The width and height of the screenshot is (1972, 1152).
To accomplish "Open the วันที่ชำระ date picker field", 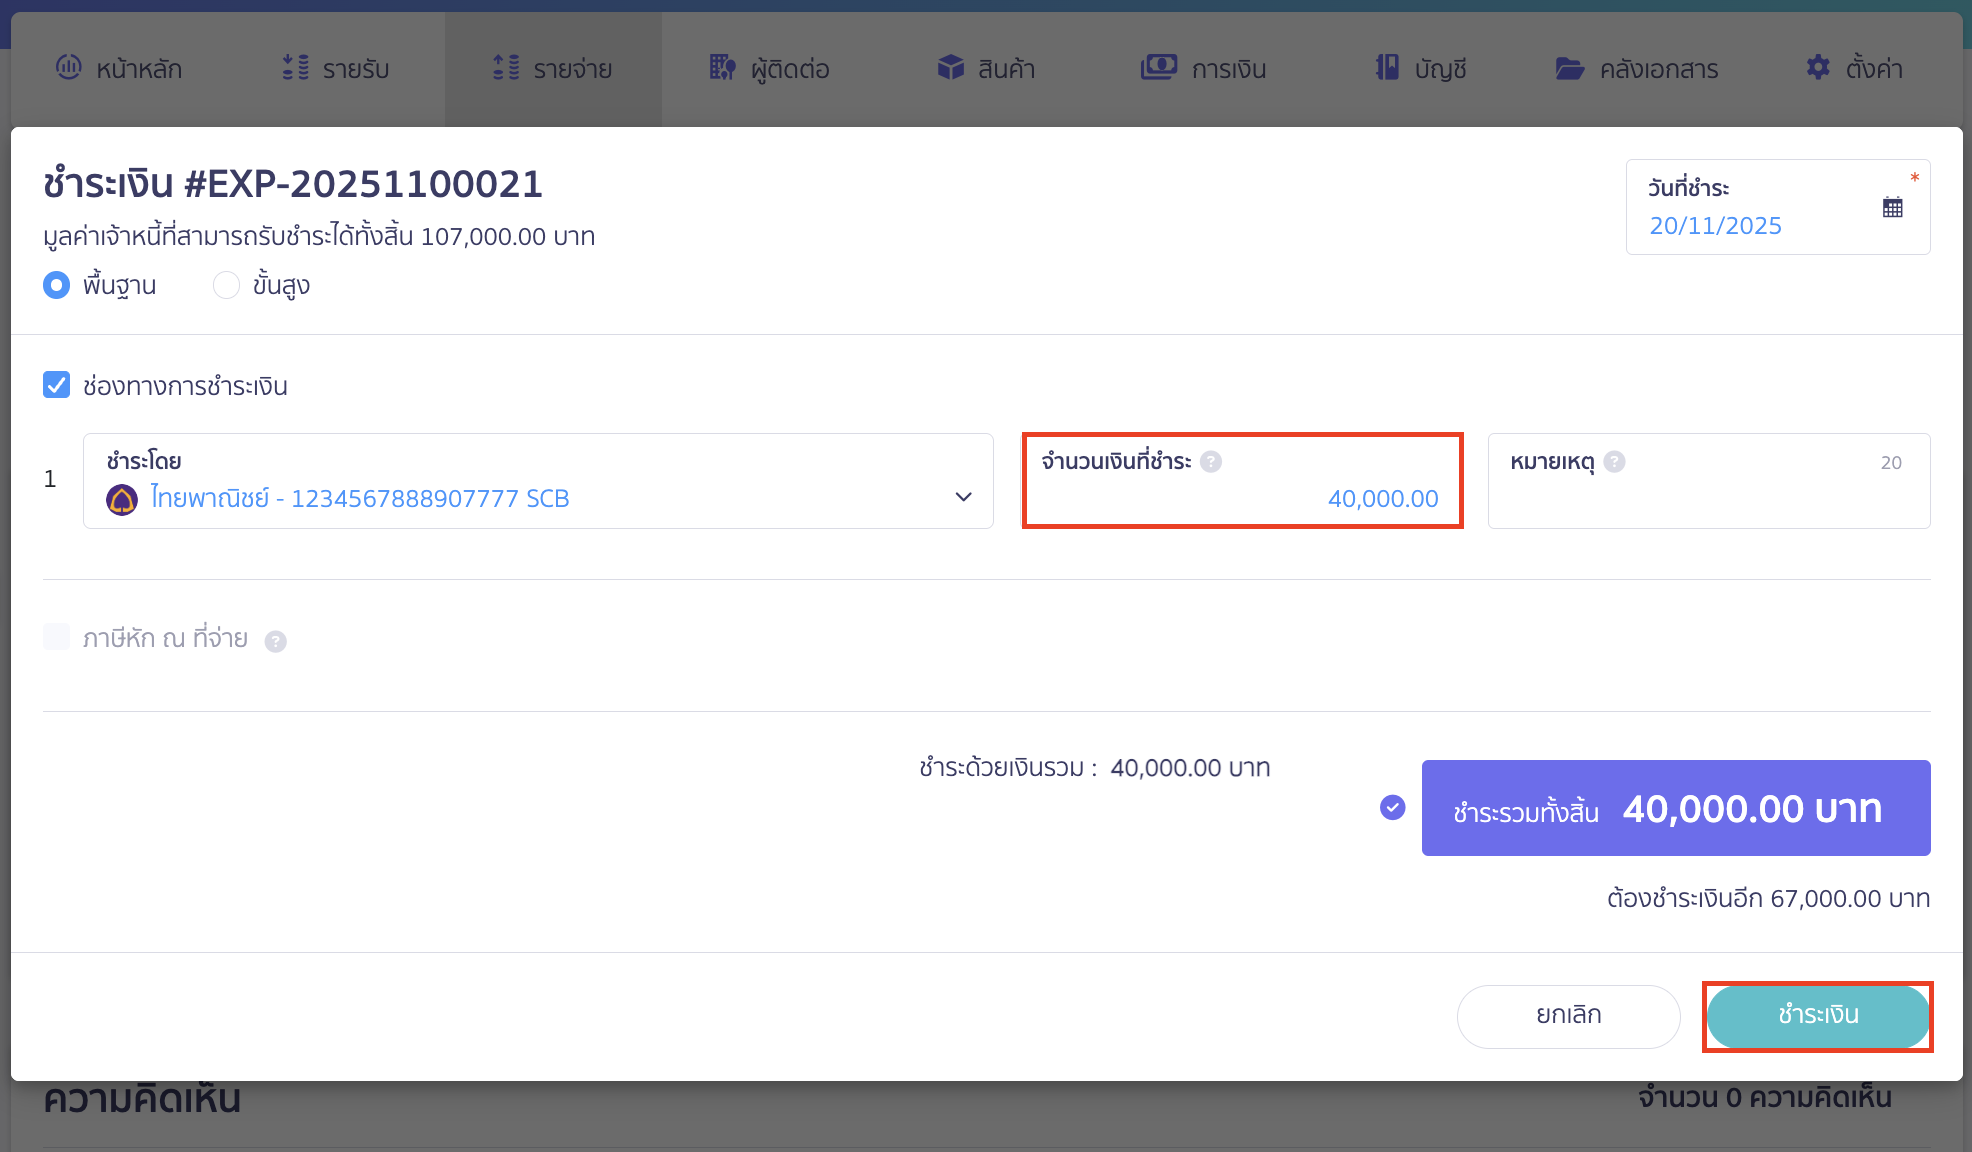I will (1716, 225).
